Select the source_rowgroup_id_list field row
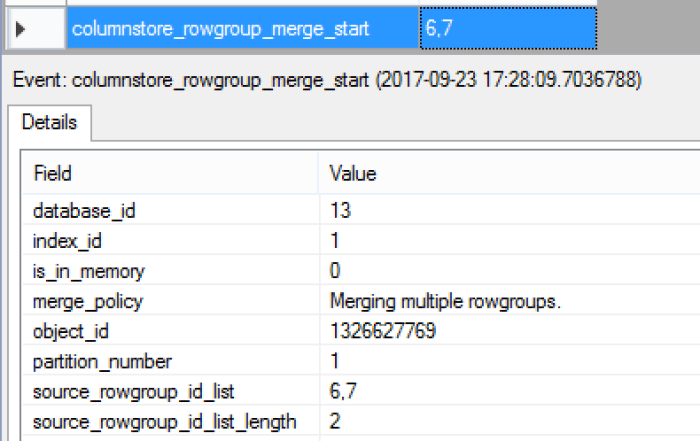Viewport: 700px width, 441px height. (x=135, y=391)
